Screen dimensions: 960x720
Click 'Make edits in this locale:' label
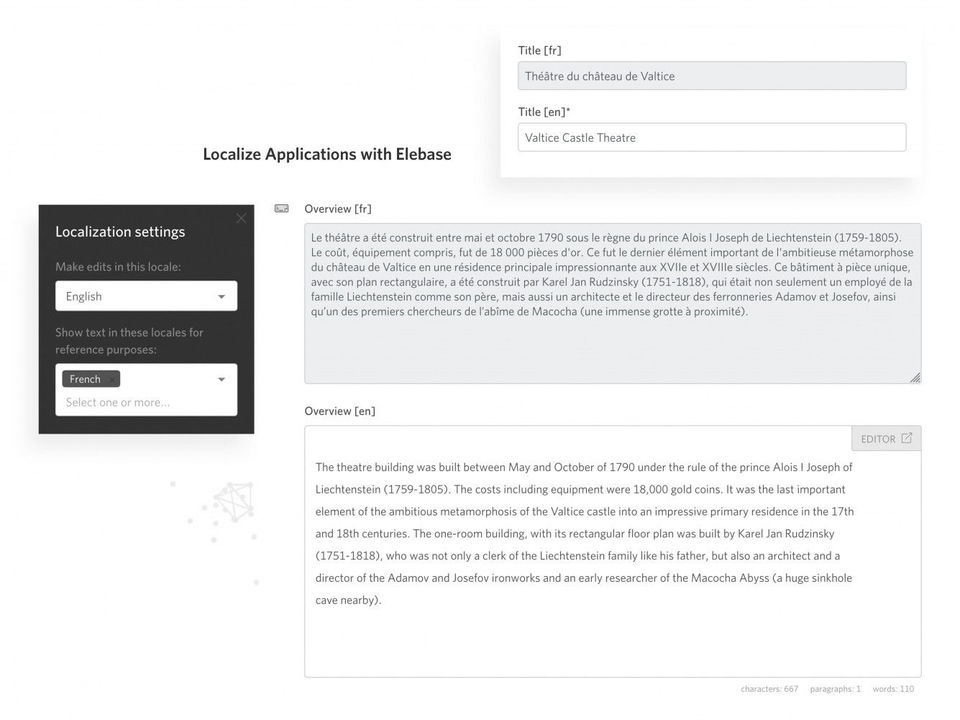click(118, 267)
